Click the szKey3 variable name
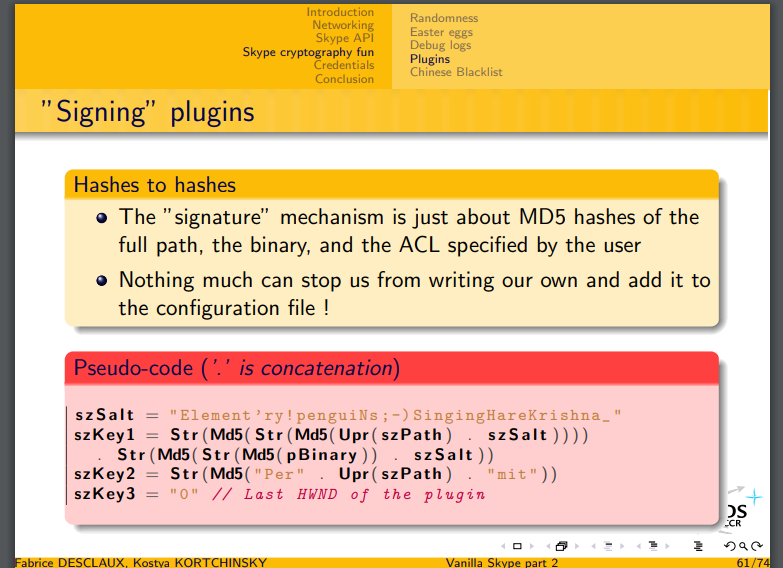 [x=104, y=495]
